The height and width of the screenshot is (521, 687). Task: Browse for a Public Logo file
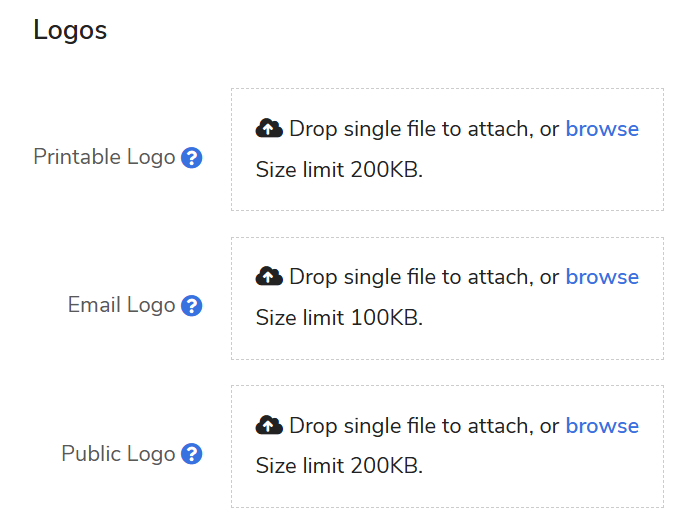click(x=602, y=426)
